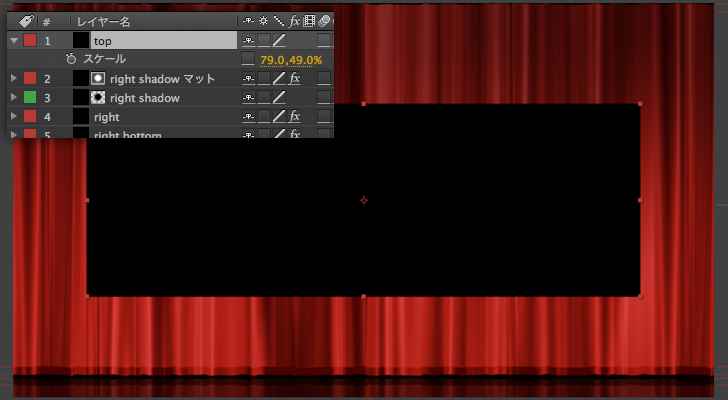This screenshot has height=400, width=728.
Task: Collapse the top layer properties
Action: pos(13,41)
